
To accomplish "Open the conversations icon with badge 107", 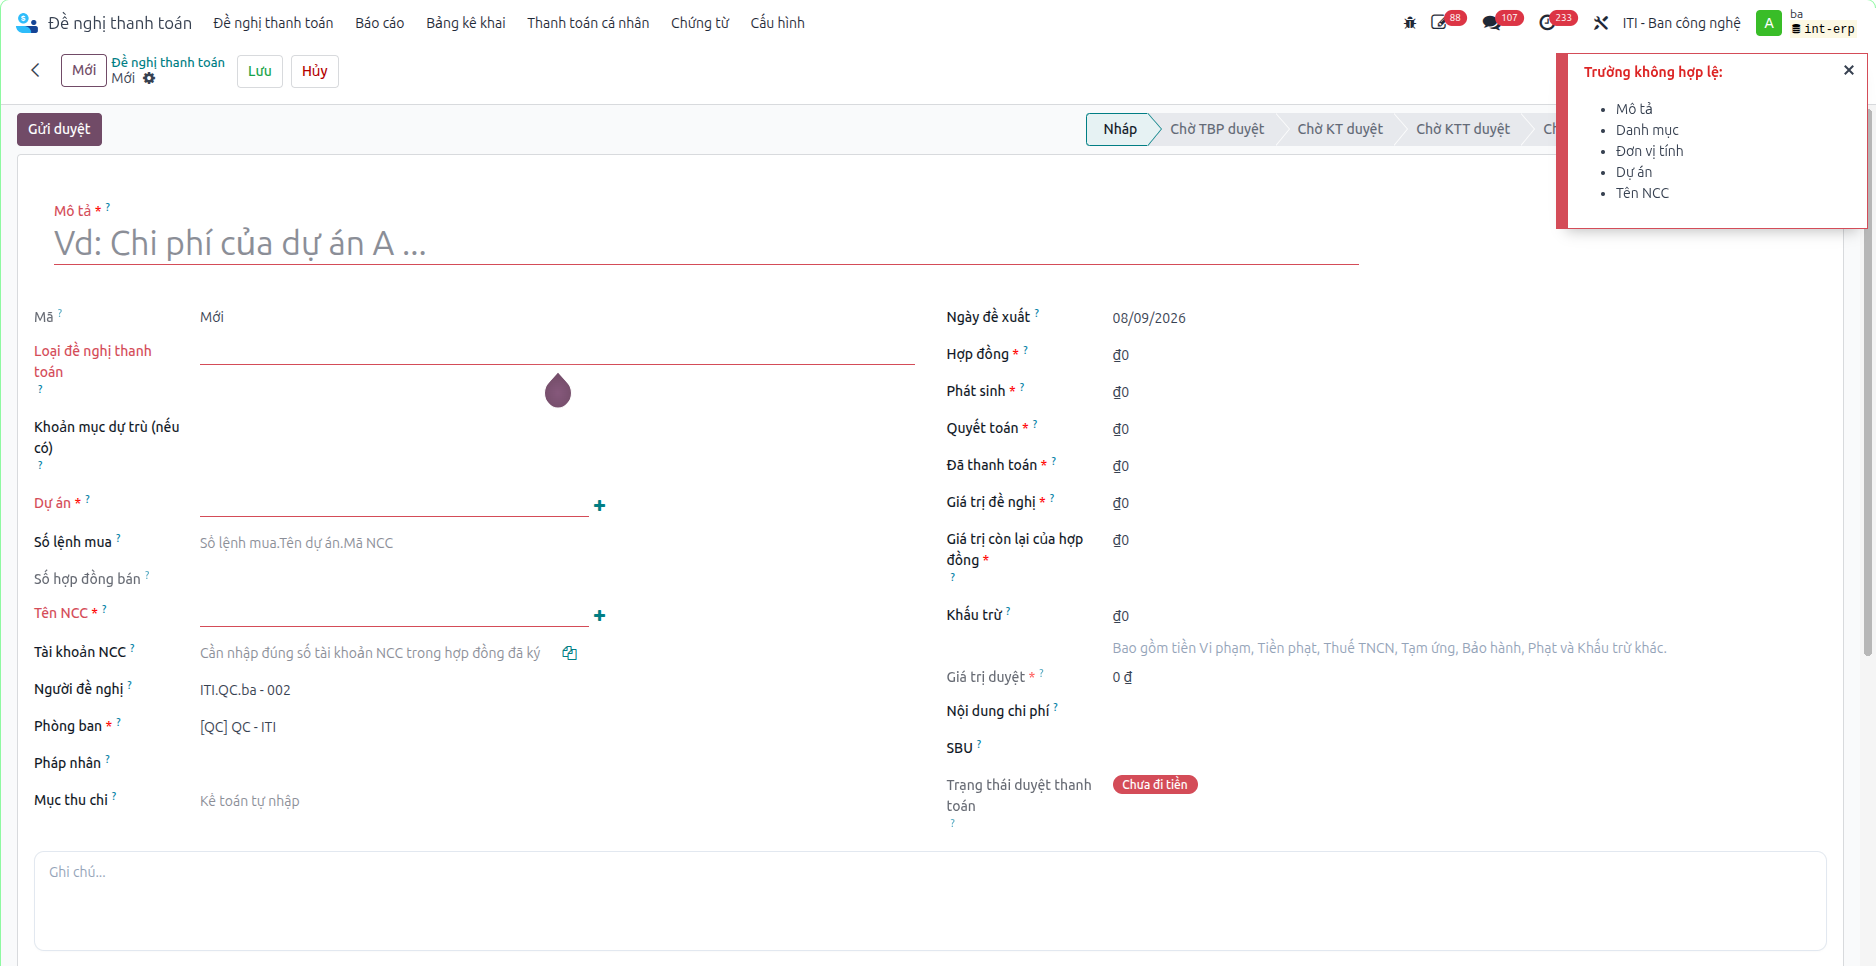I will (1492, 23).
